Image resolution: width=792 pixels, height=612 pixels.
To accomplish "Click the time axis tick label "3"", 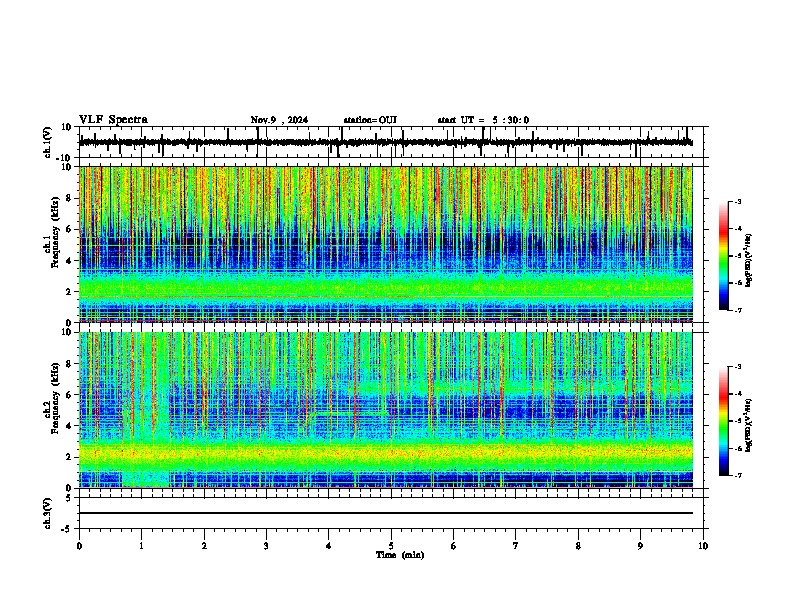I will 266,546.
